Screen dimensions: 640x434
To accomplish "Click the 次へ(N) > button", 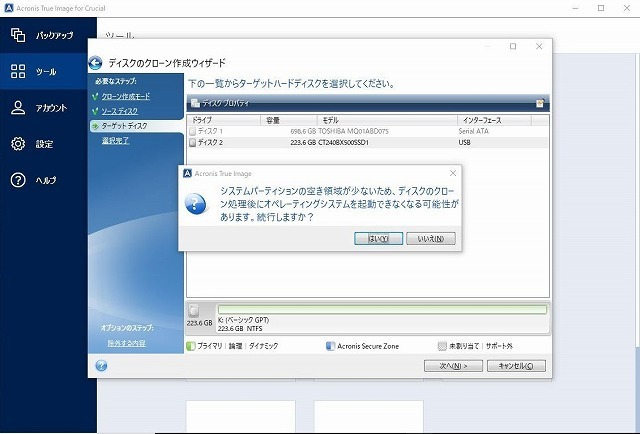I will point(453,366).
